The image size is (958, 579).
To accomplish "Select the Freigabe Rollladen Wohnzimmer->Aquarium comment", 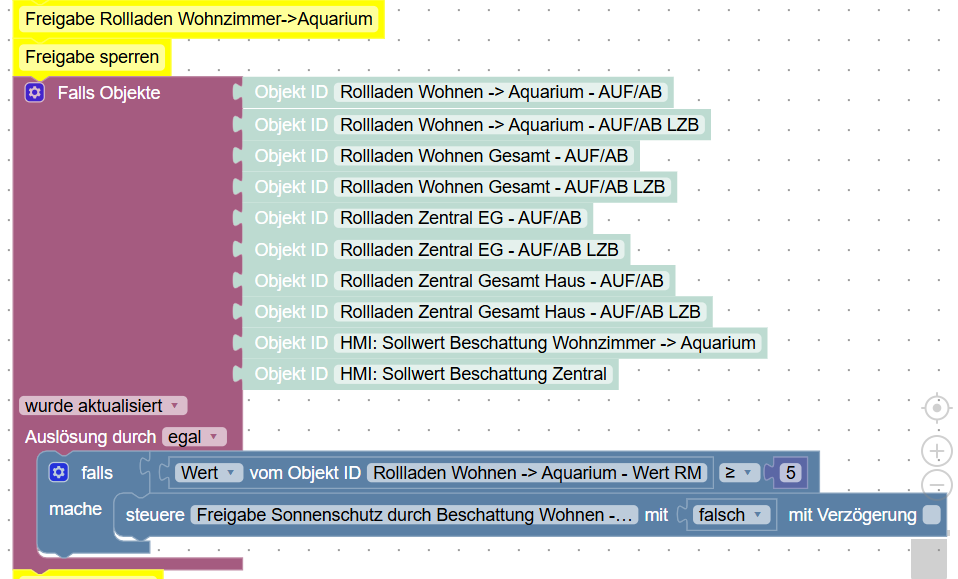I will point(199,19).
